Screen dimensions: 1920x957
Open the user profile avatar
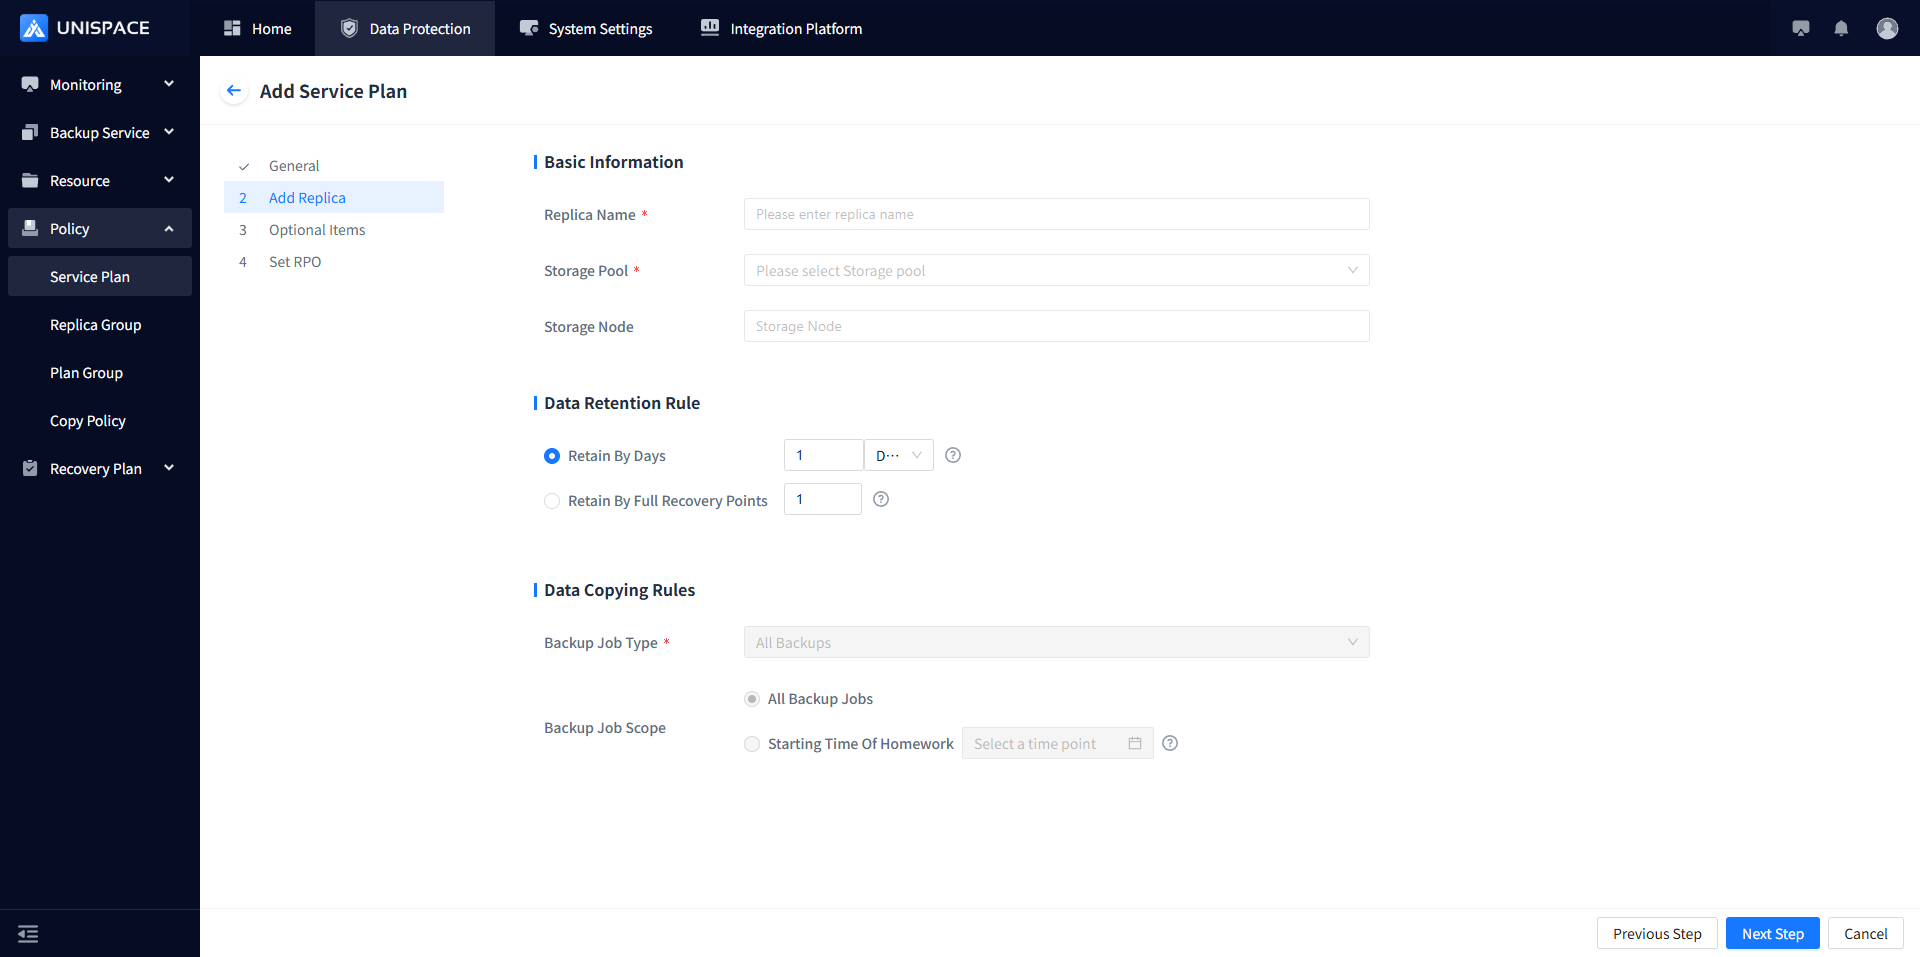[x=1887, y=28]
